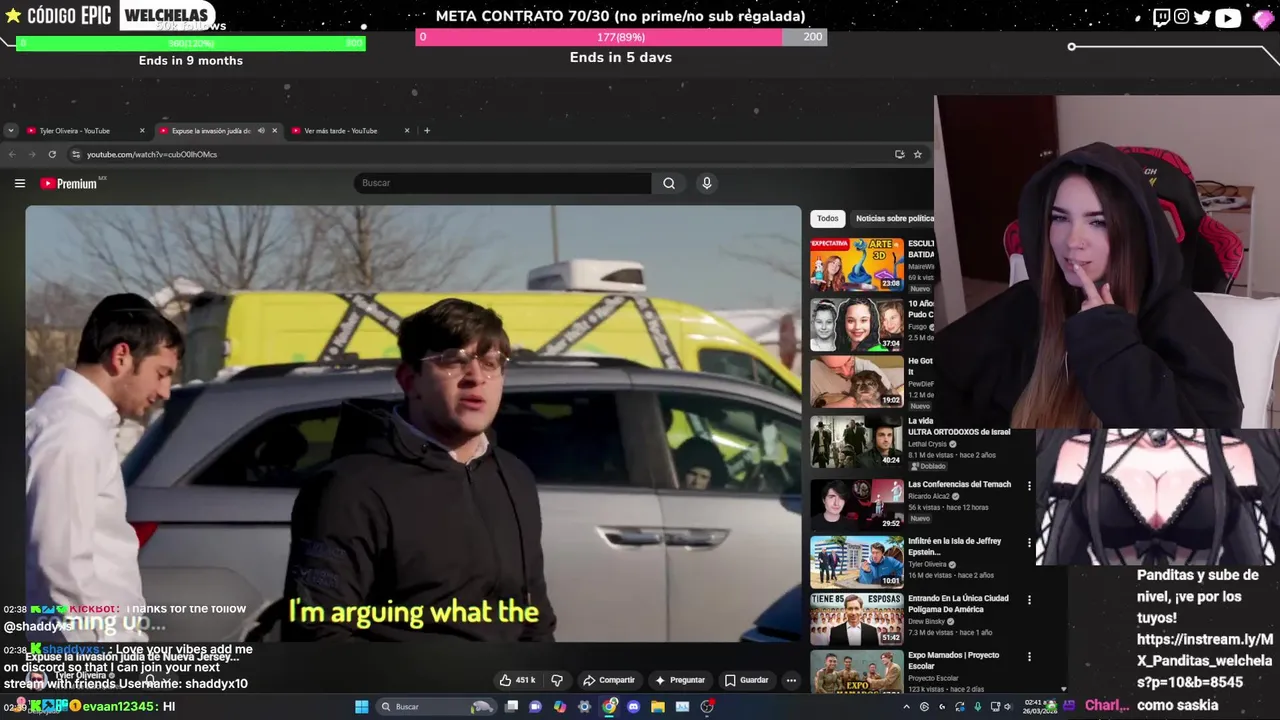Select the Todos filter chip
The width and height of the screenshot is (1280, 720).
tap(828, 218)
